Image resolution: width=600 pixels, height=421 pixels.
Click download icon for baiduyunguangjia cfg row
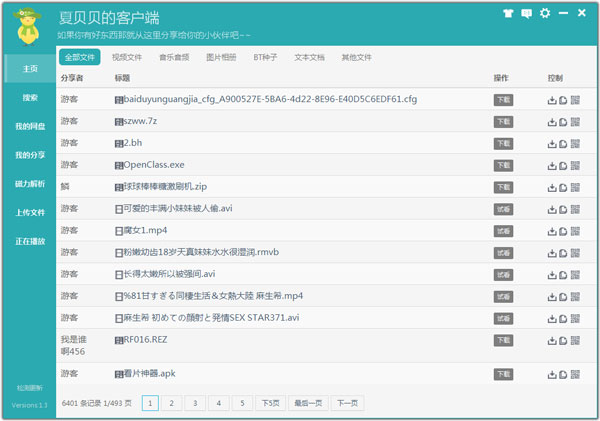click(552, 100)
